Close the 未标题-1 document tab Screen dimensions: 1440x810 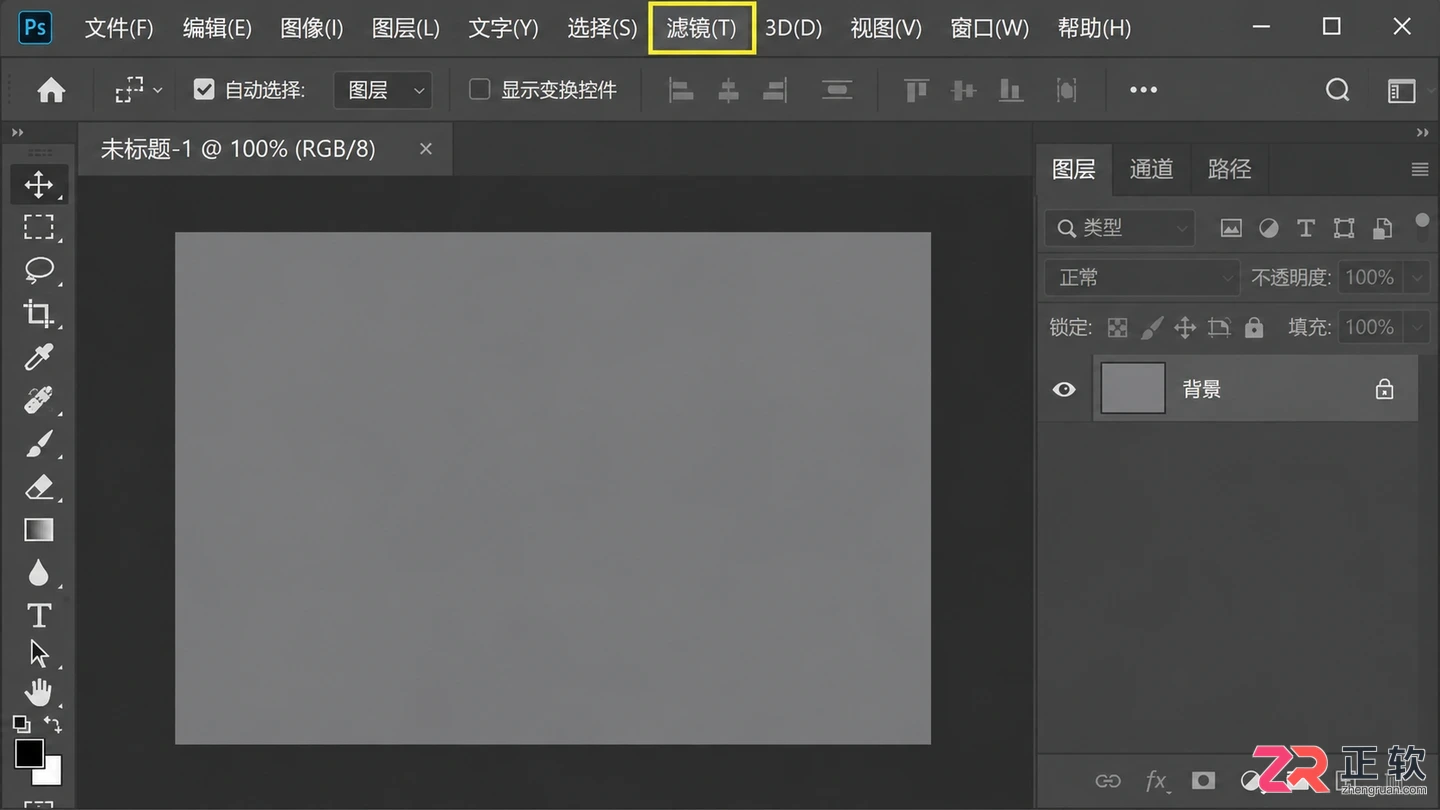426,149
